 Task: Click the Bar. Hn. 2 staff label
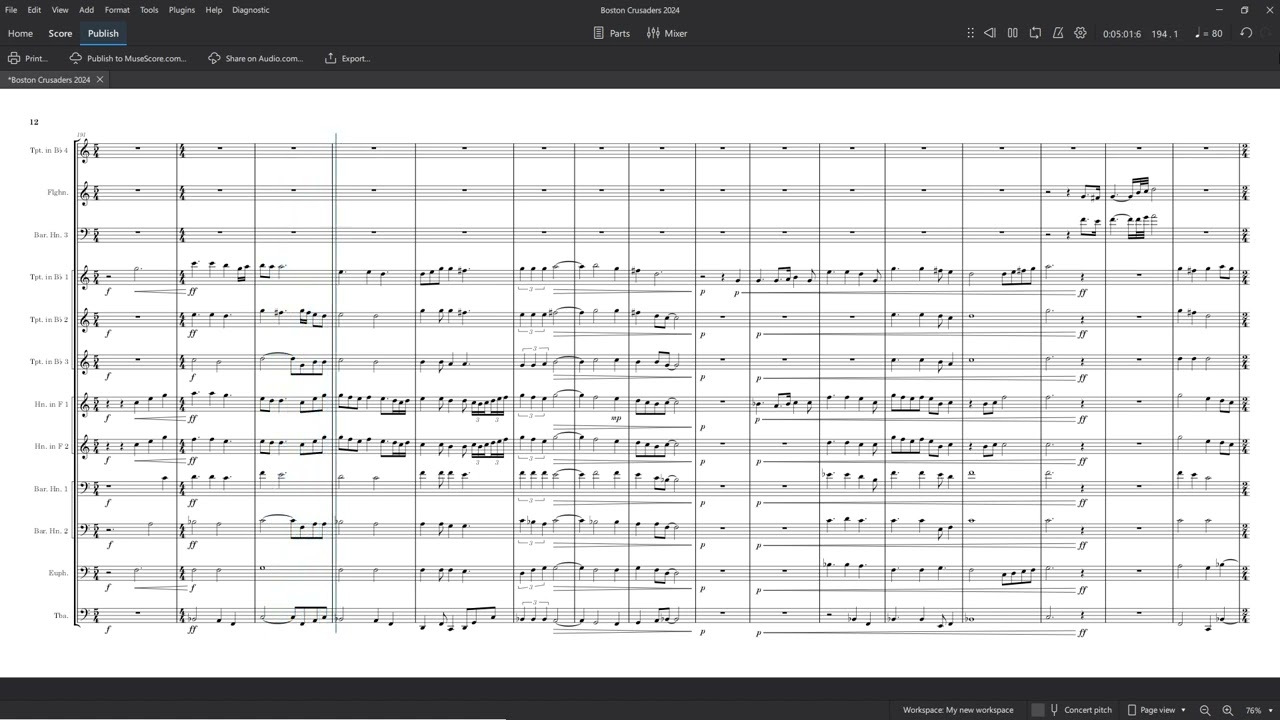pos(51,531)
